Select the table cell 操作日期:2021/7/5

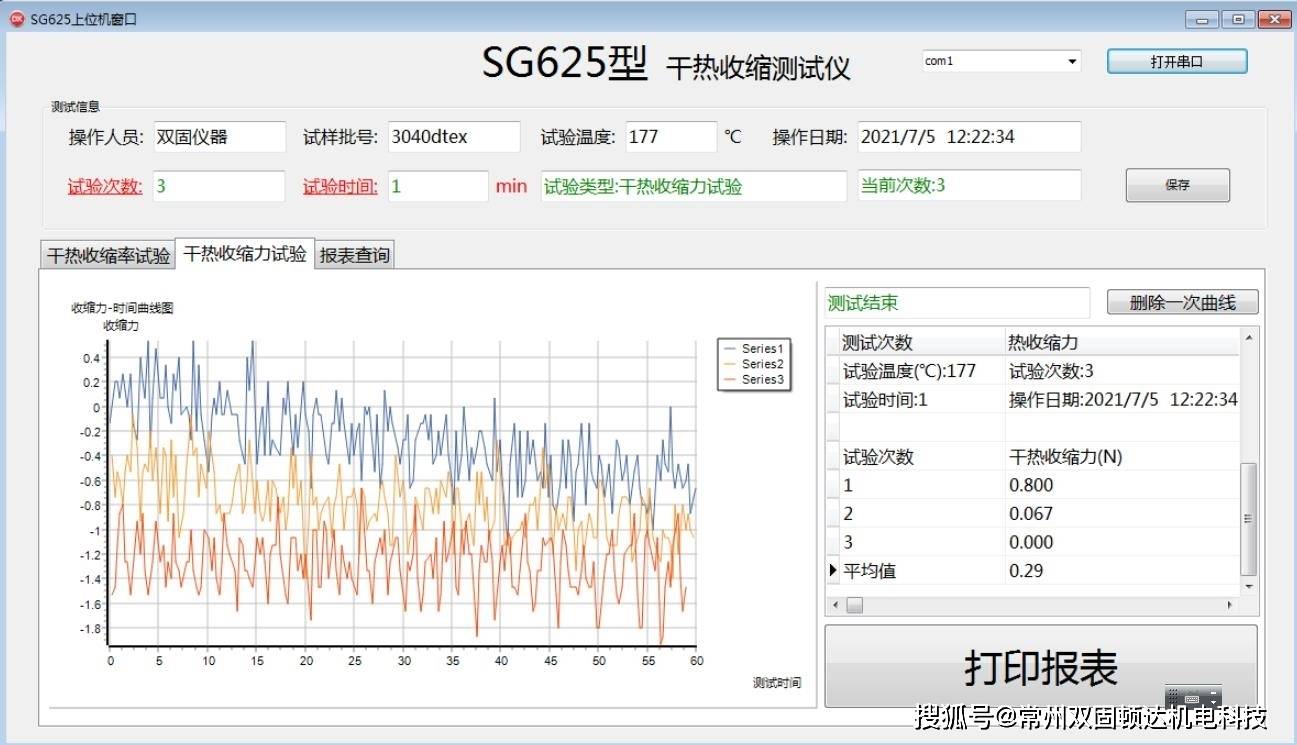coord(1122,399)
